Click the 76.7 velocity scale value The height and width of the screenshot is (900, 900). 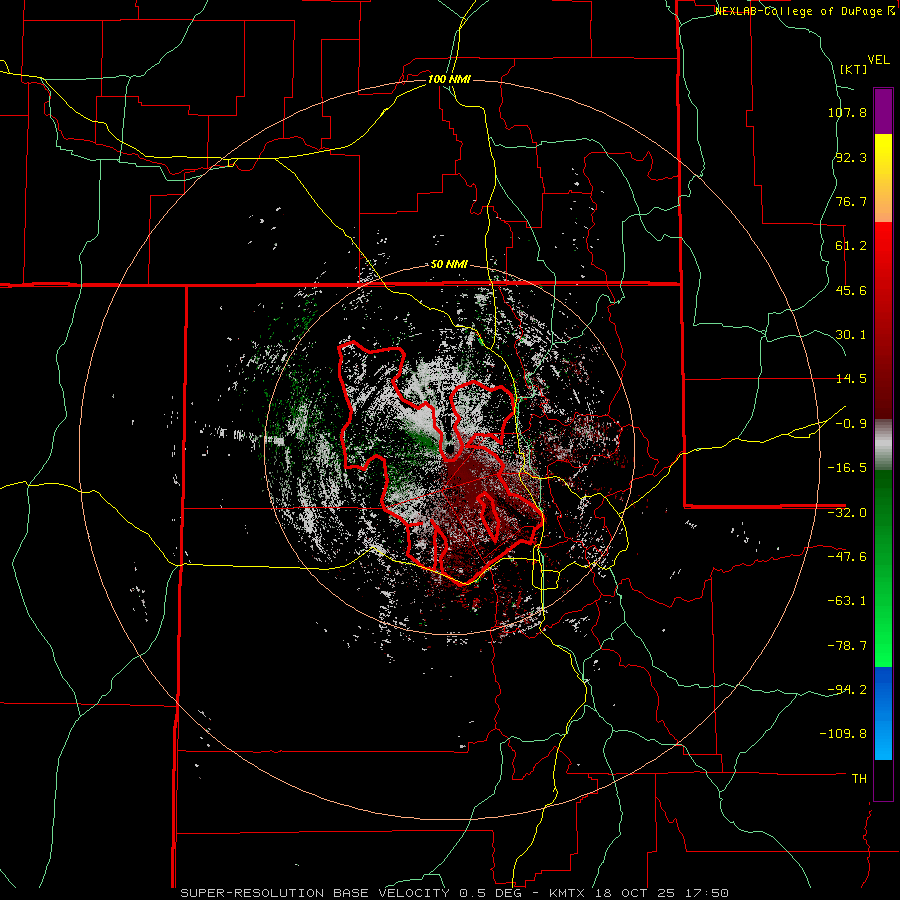(x=851, y=201)
